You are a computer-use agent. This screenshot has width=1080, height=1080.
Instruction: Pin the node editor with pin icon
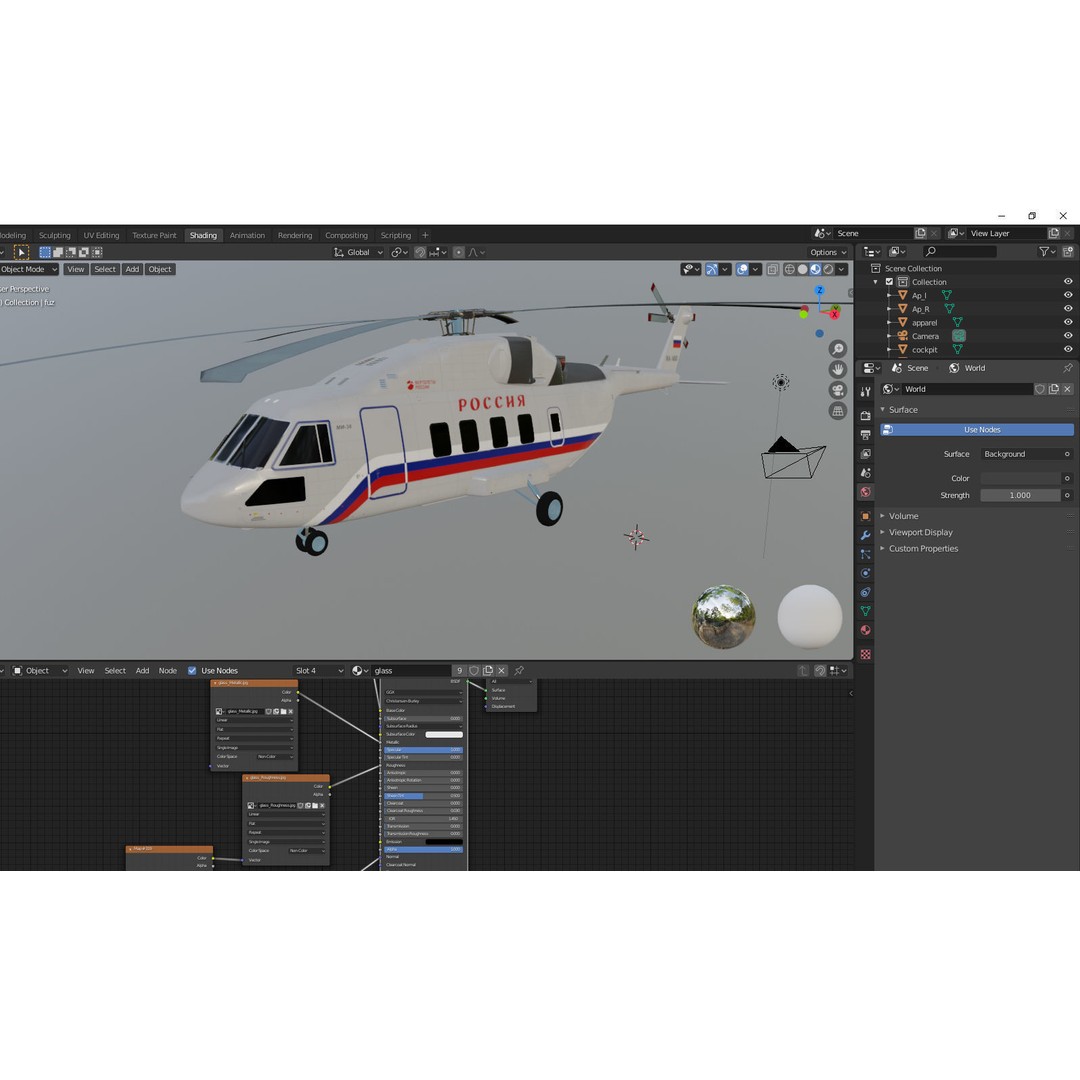pyautogui.click(x=519, y=670)
